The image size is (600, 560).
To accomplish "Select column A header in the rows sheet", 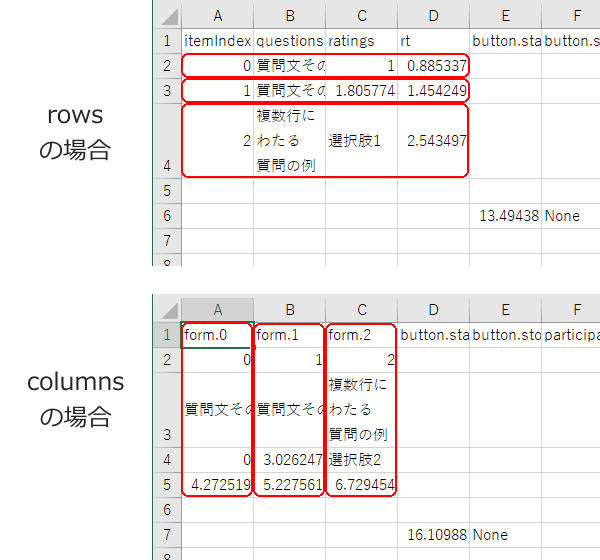I will click(x=217, y=16).
